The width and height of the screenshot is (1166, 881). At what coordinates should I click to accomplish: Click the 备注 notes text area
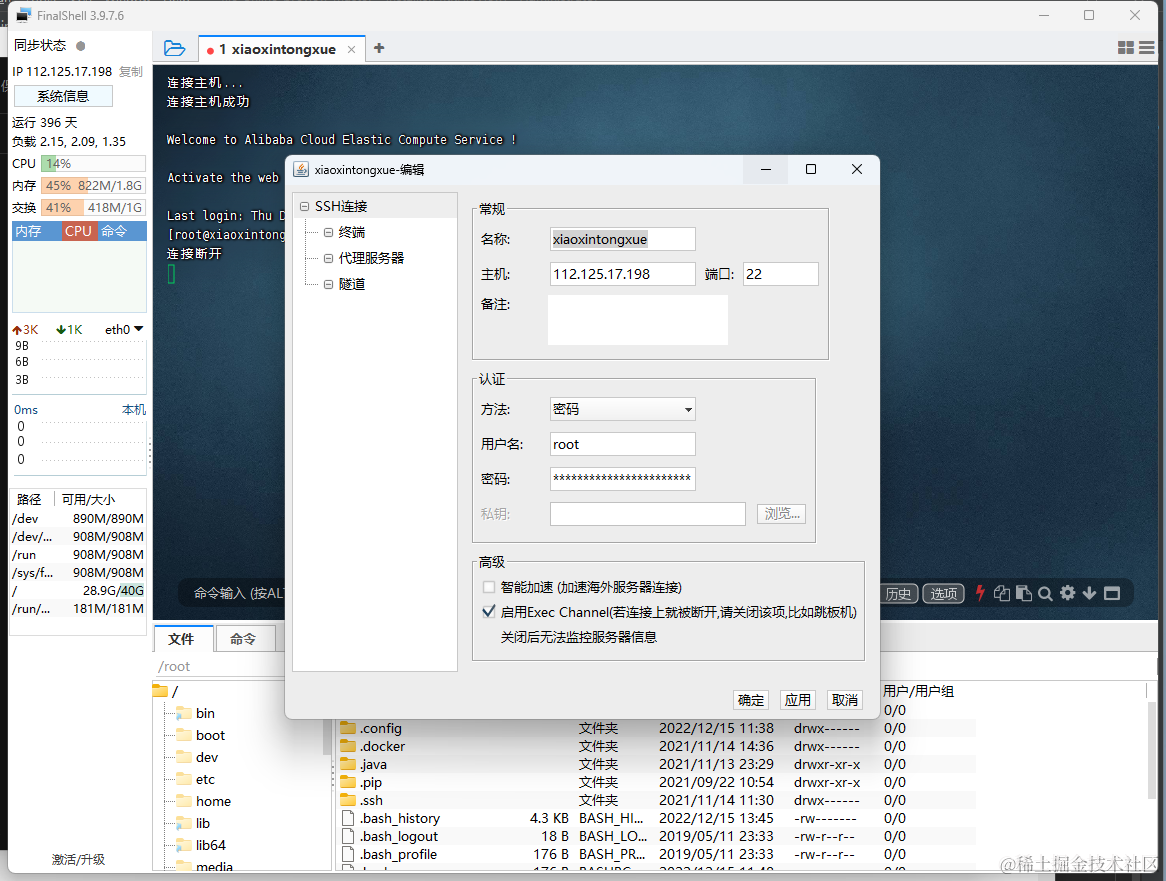point(638,320)
